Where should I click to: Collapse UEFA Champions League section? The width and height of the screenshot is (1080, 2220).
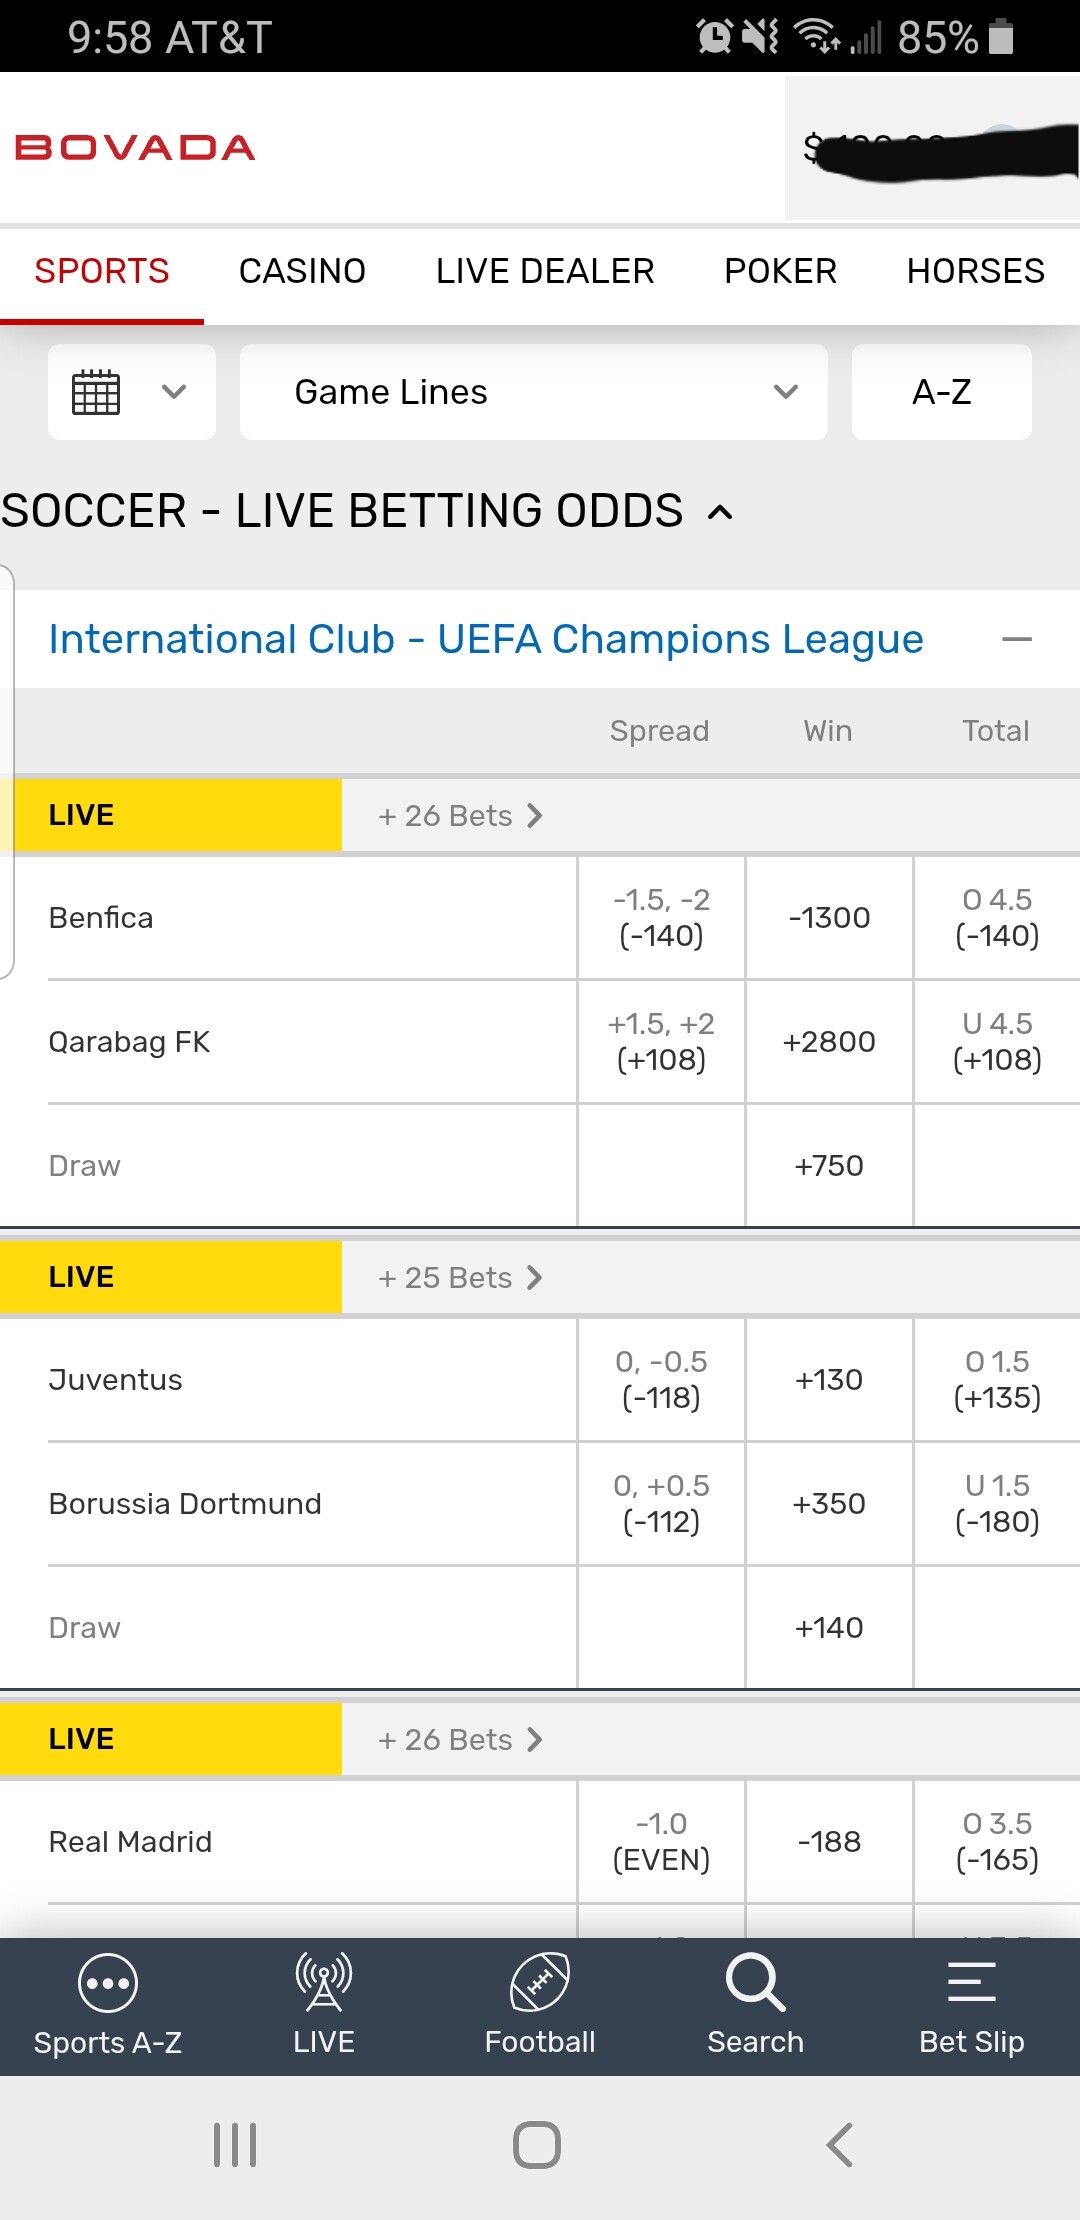[1016, 640]
